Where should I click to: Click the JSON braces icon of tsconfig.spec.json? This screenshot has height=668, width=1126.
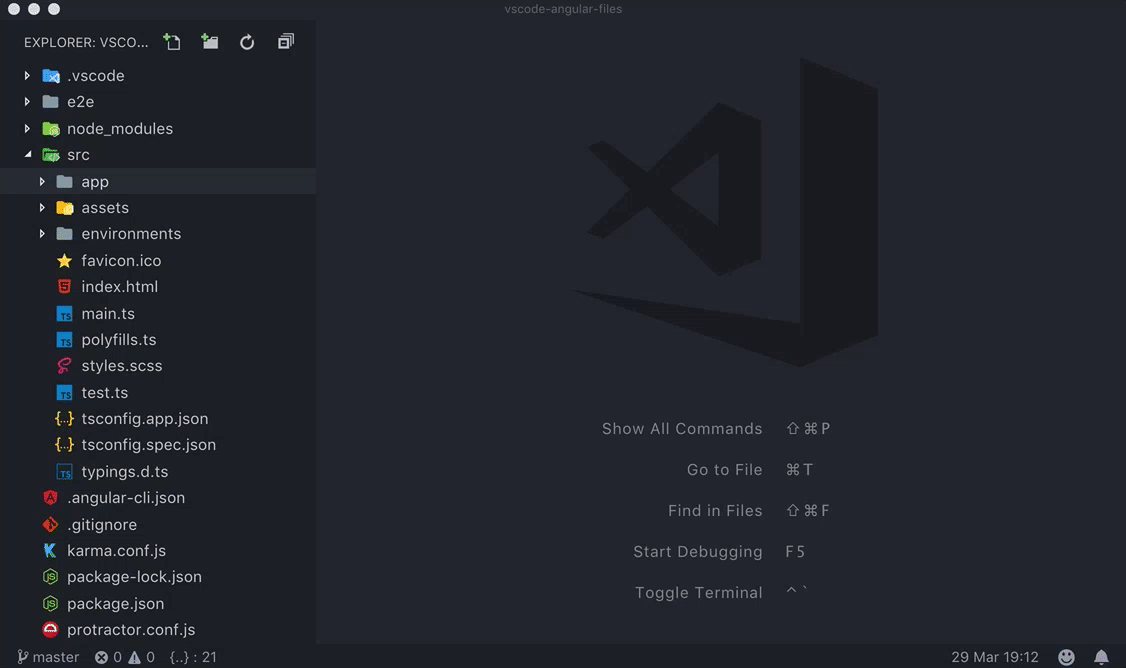[65, 445]
